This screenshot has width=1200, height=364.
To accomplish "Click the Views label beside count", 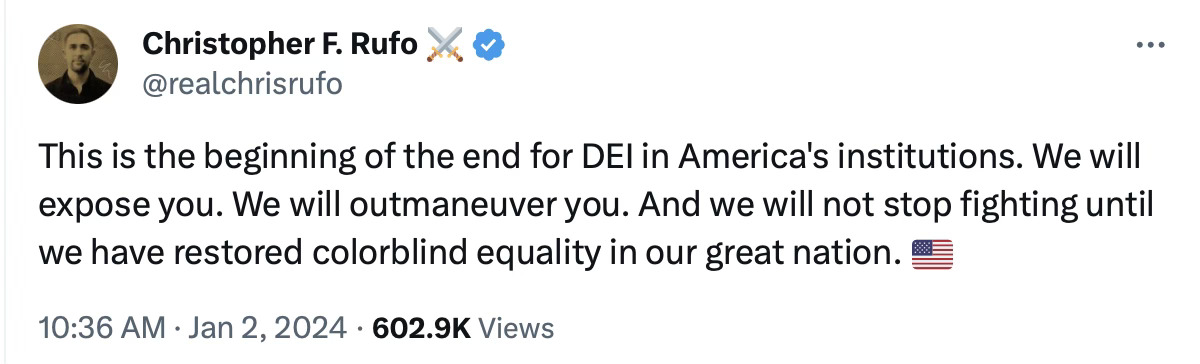I will coord(517,327).
